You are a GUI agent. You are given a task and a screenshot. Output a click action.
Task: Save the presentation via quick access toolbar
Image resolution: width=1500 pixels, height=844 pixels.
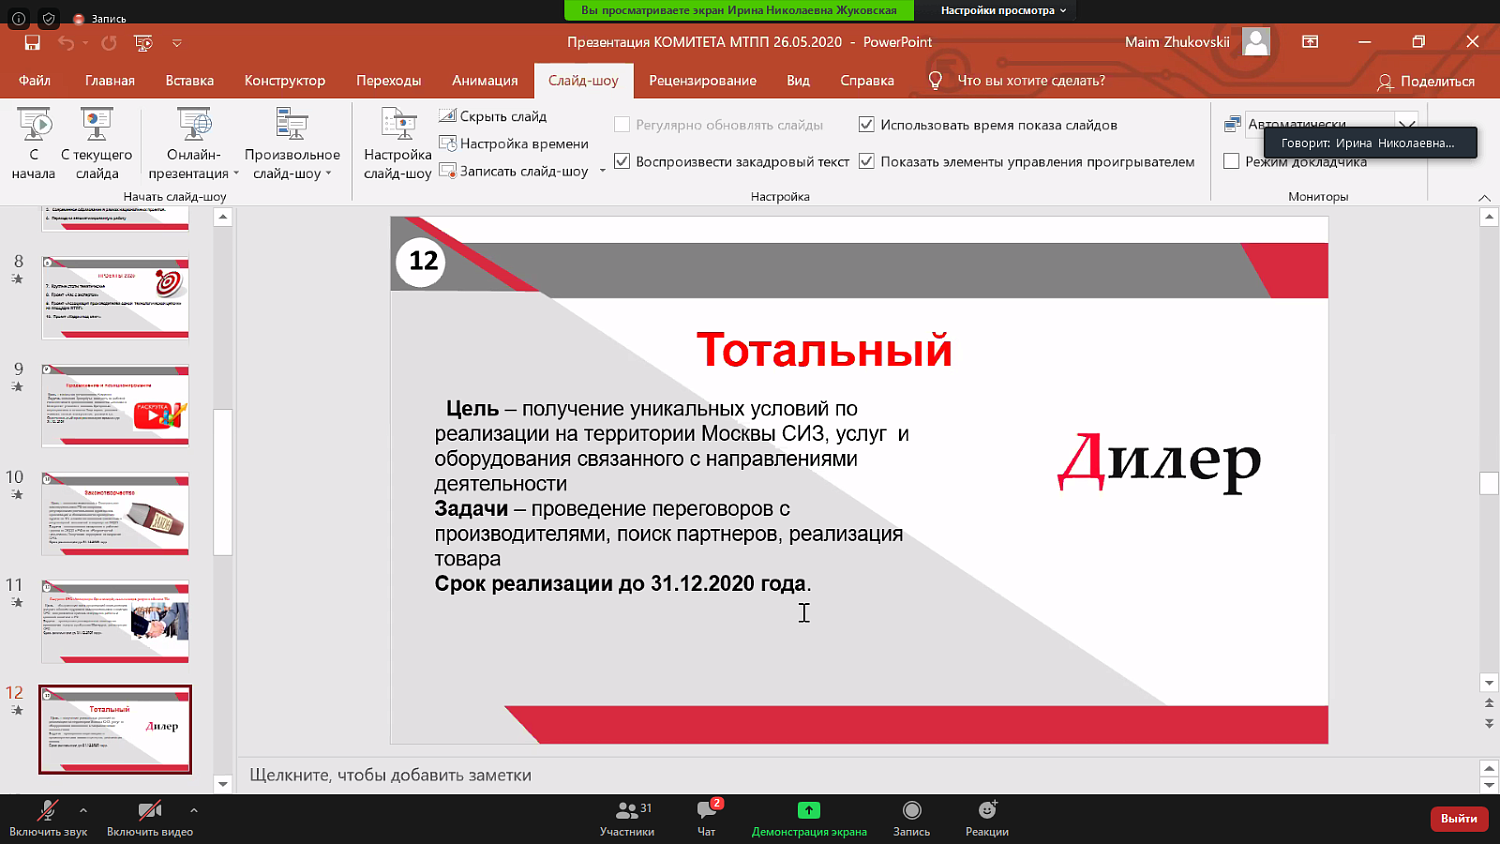point(33,42)
